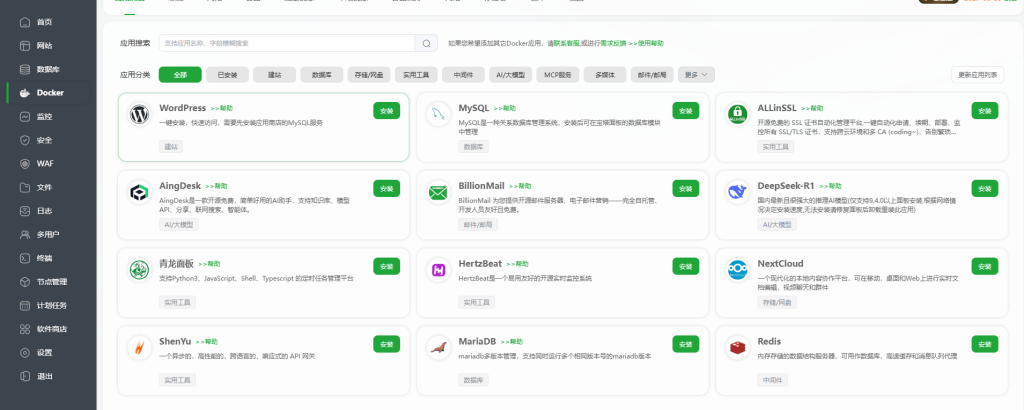Filter apps by AI/大模型 category
The height and width of the screenshot is (410, 1024).
point(511,75)
